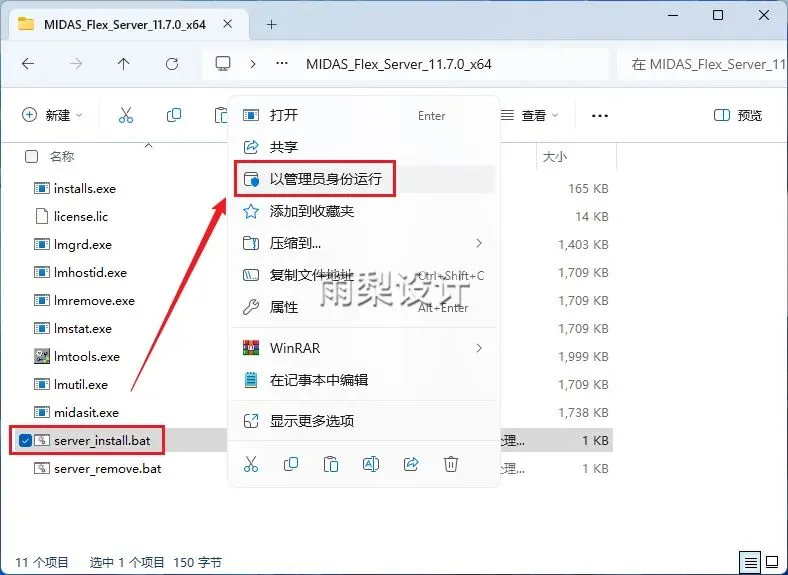The image size is (788, 575).
Task: Click the MIDAS_Flex_Server_11.7.0_x64 breadcrumb
Action: (399, 64)
